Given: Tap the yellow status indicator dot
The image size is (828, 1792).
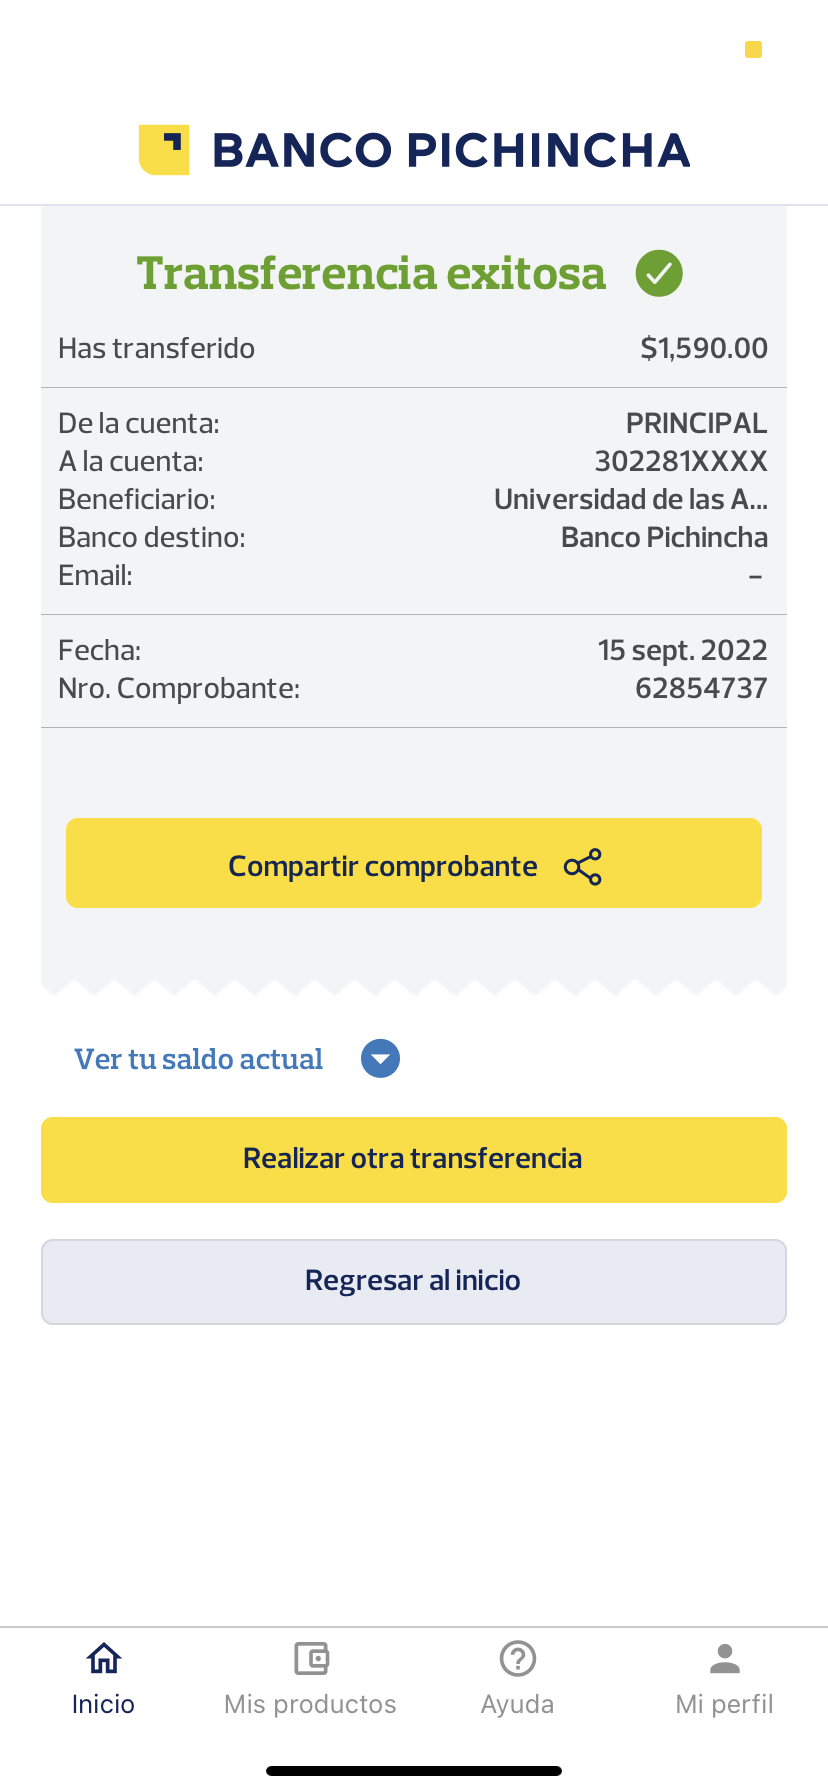Looking at the screenshot, I should (x=754, y=49).
